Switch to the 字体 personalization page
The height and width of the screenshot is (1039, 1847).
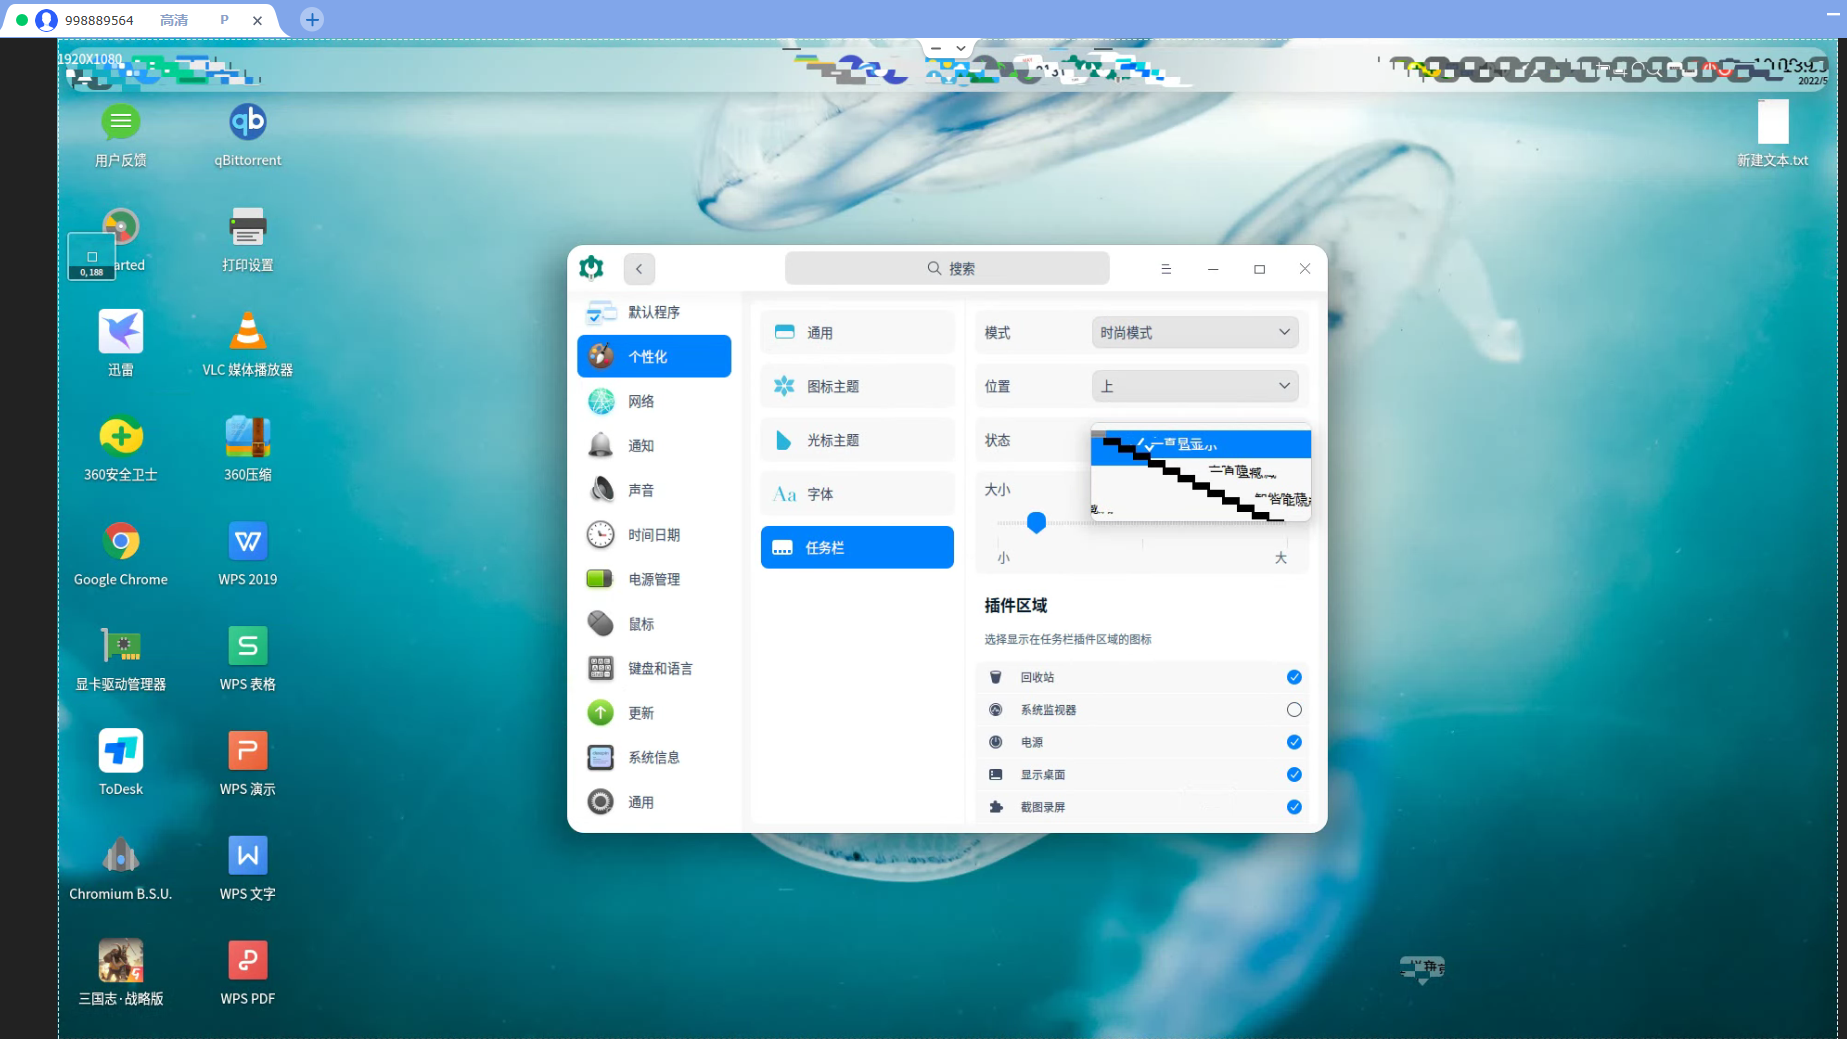click(x=857, y=494)
